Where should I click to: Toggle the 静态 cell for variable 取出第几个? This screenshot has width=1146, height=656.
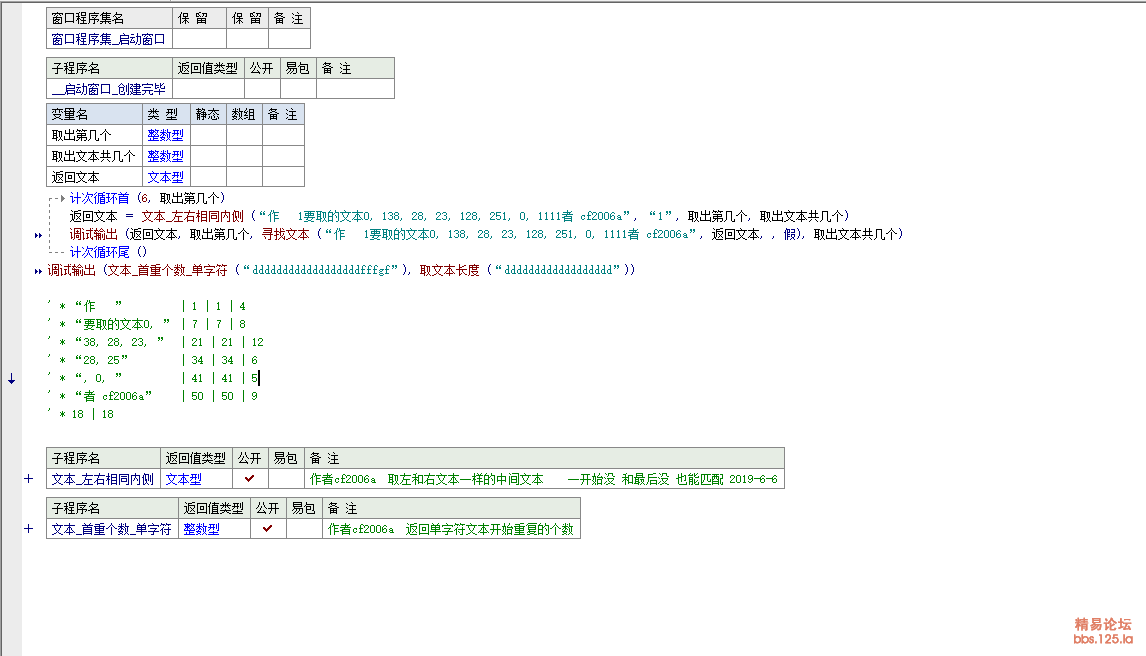click(x=208, y=135)
